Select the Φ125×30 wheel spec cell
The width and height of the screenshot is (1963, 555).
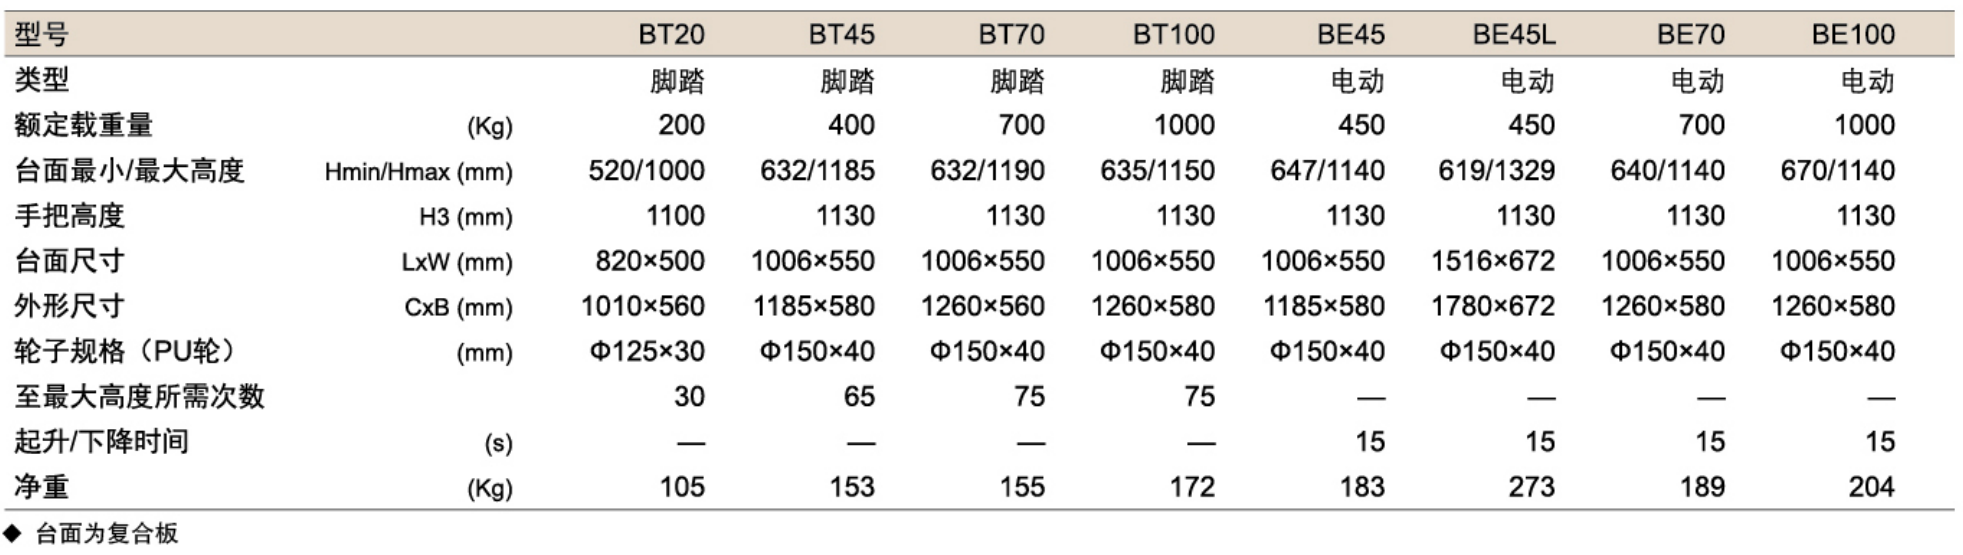(647, 352)
